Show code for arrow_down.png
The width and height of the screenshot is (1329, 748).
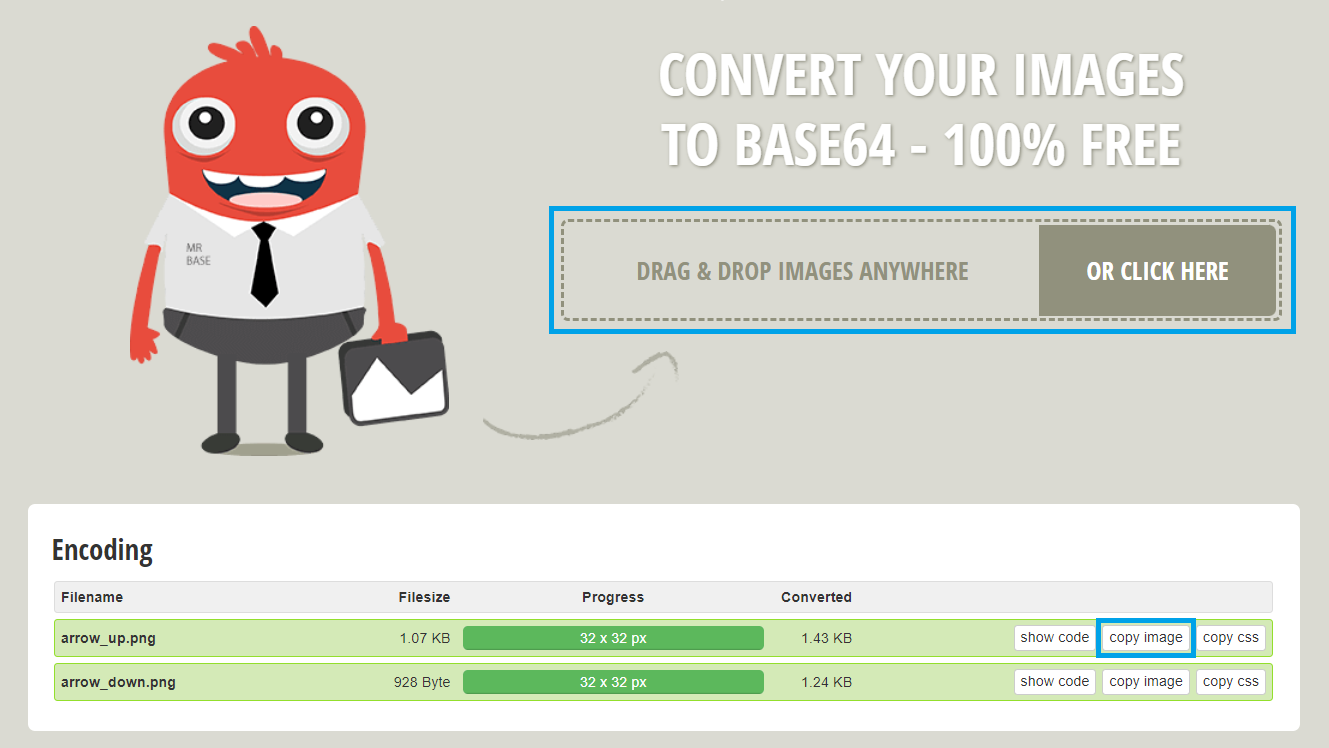(1054, 682)
